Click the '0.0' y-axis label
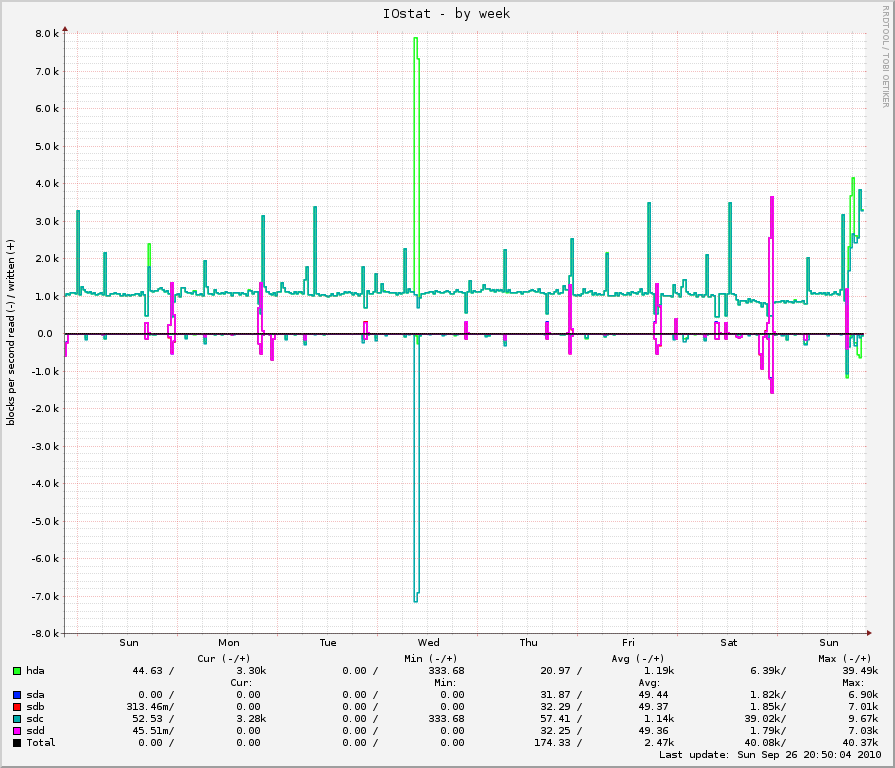This screenshot has height=768, width=895. [45, 334]
